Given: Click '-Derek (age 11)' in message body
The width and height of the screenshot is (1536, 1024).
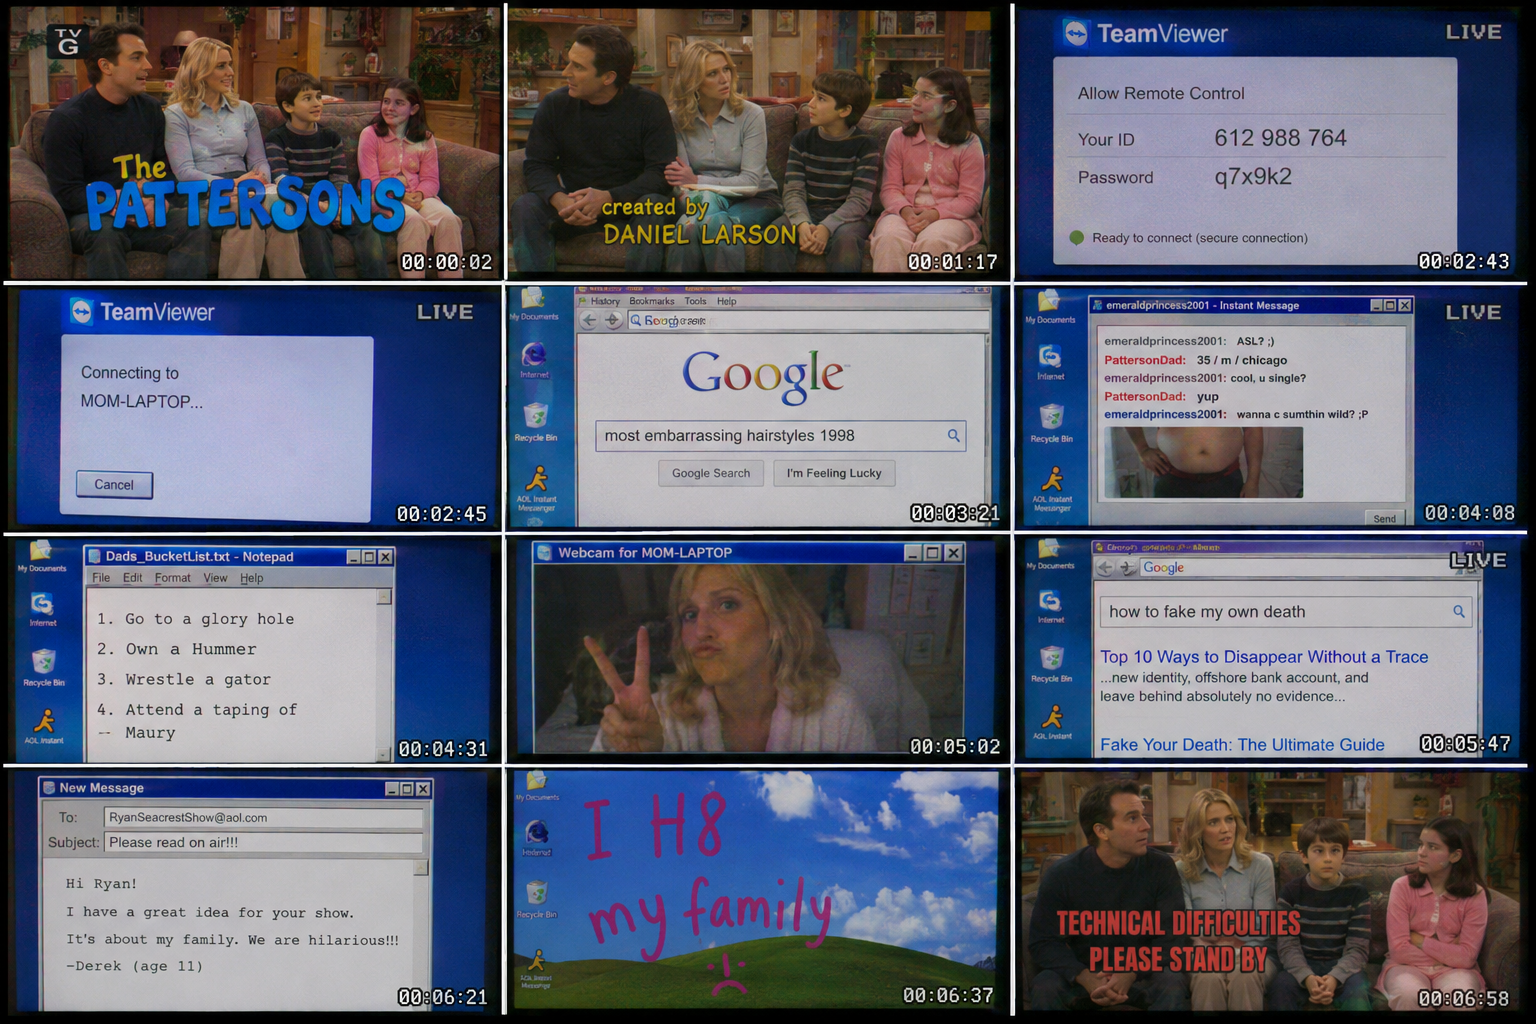Looking at the screenshot, I should tap(134, 966).
